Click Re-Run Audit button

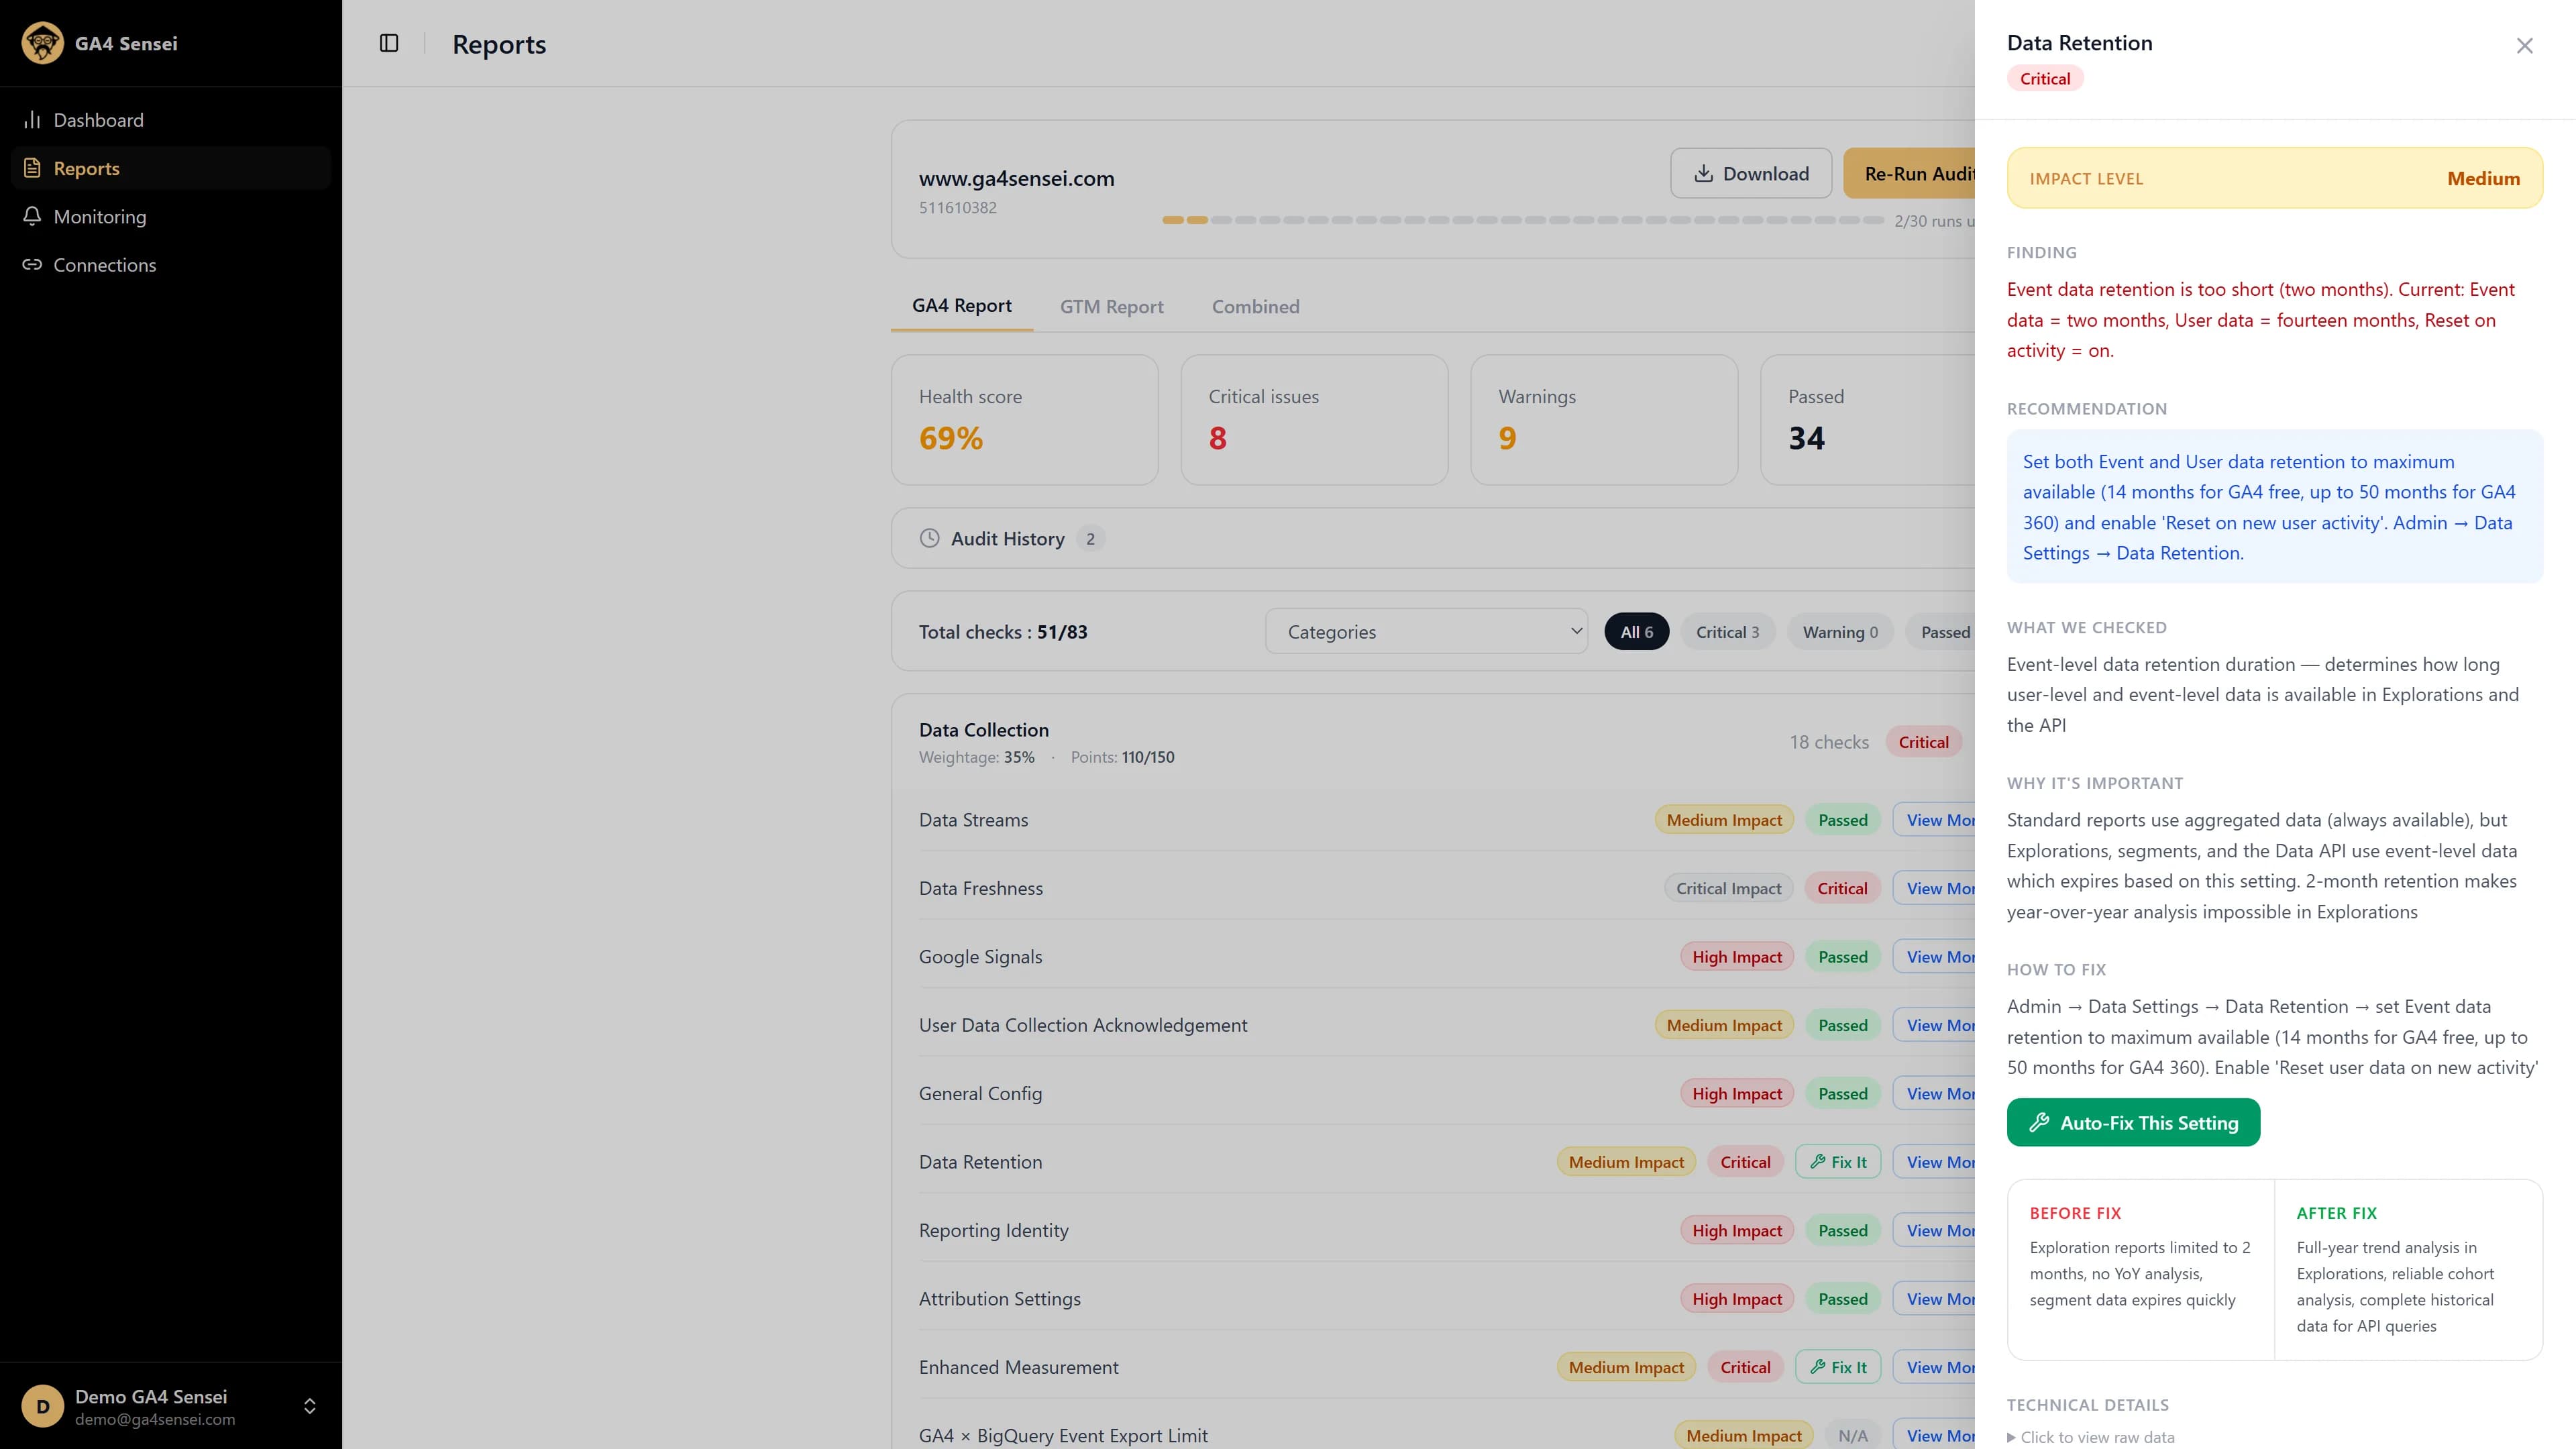pos(1910,173)
